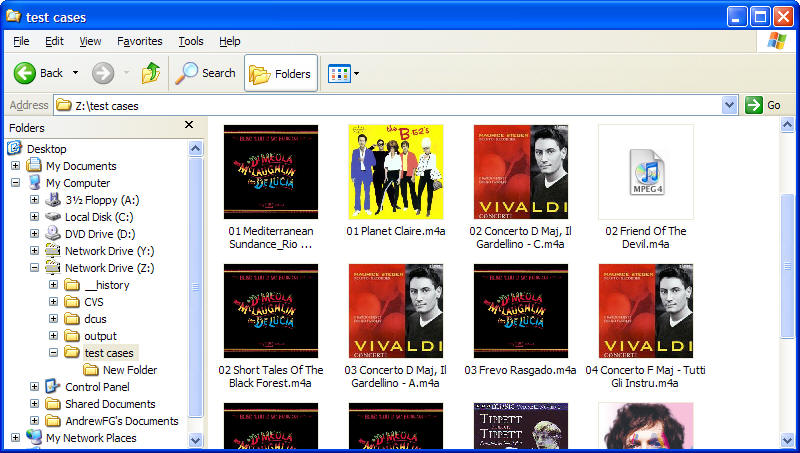The image size is (800, 453).
Task: Open the Address bar dropdown list
Action: pyautogui.click(x=730, y=106)
